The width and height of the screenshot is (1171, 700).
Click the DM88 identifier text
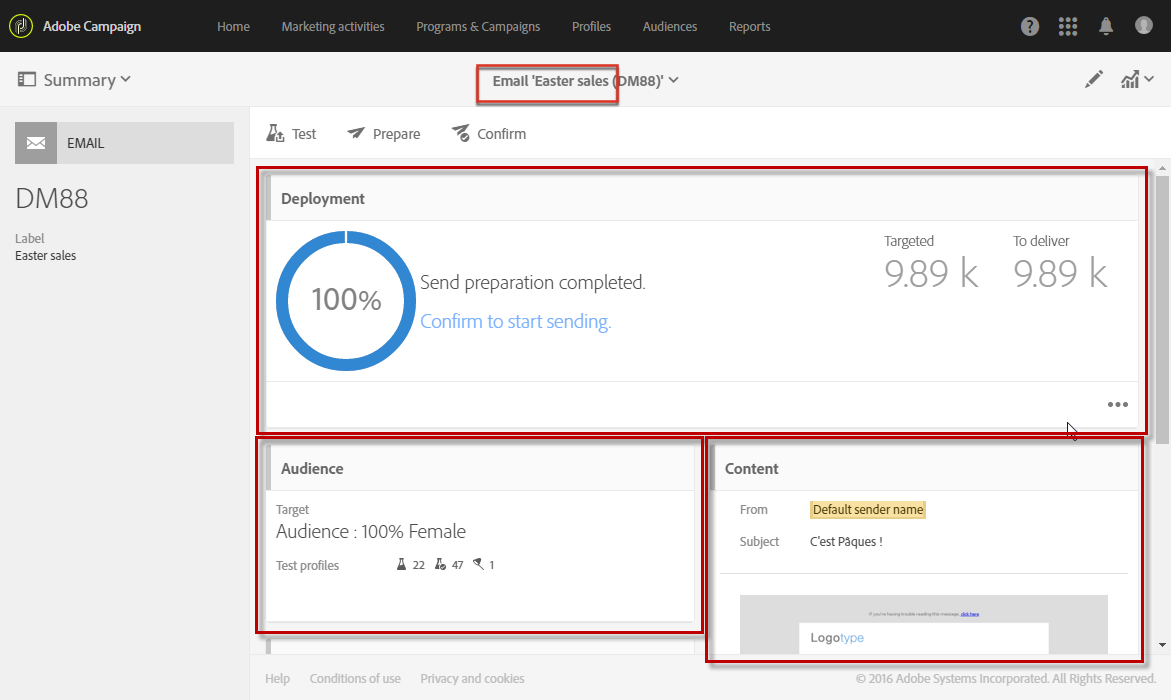click(52, 199)
